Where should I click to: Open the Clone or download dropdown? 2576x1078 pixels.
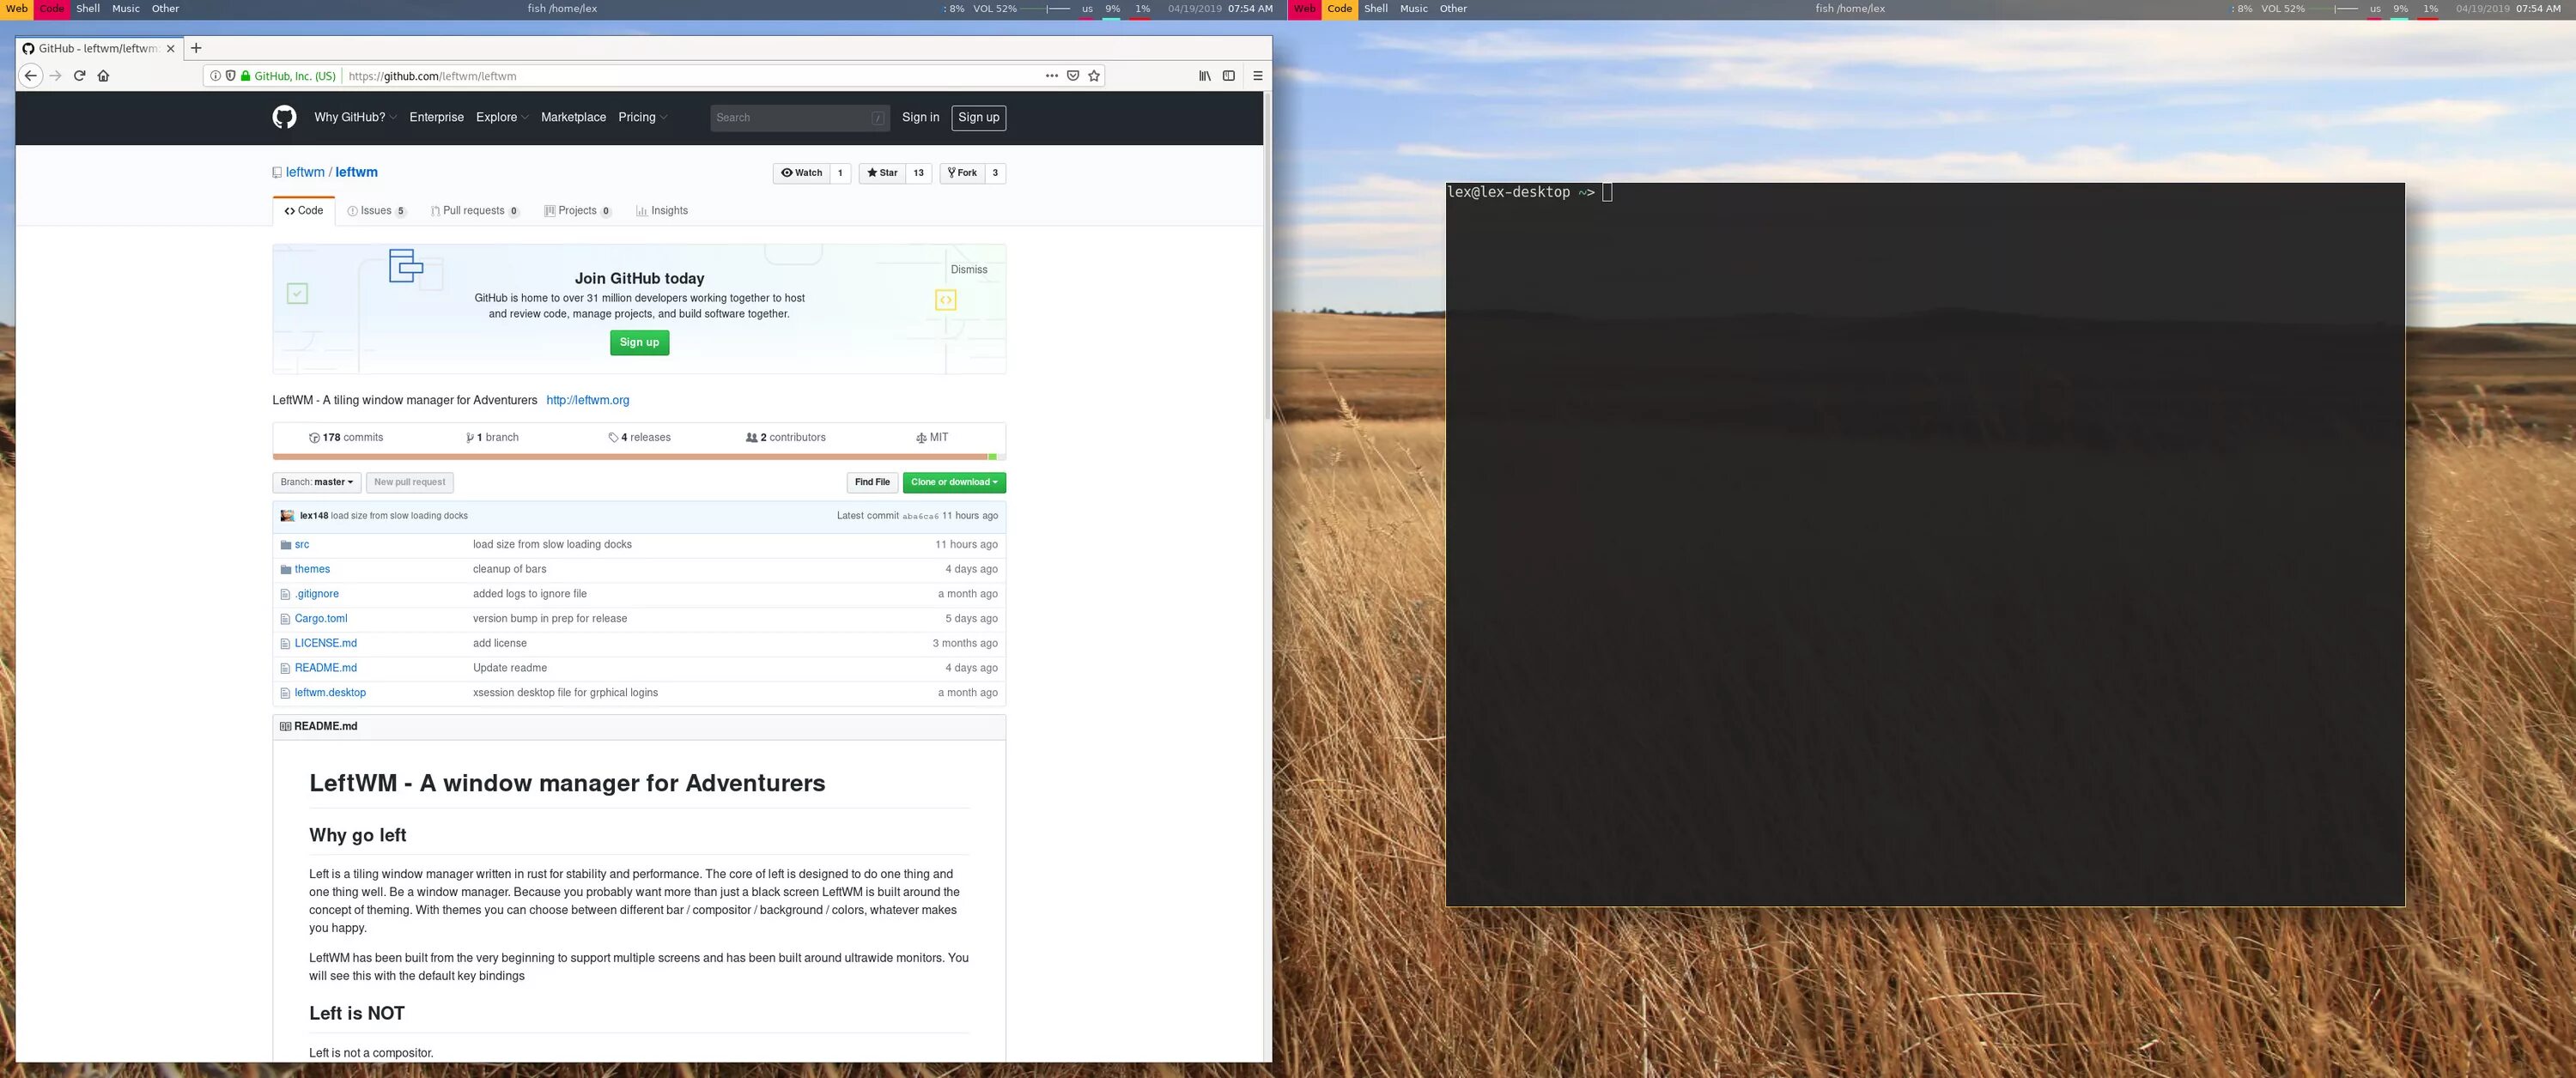click(954, 482)
